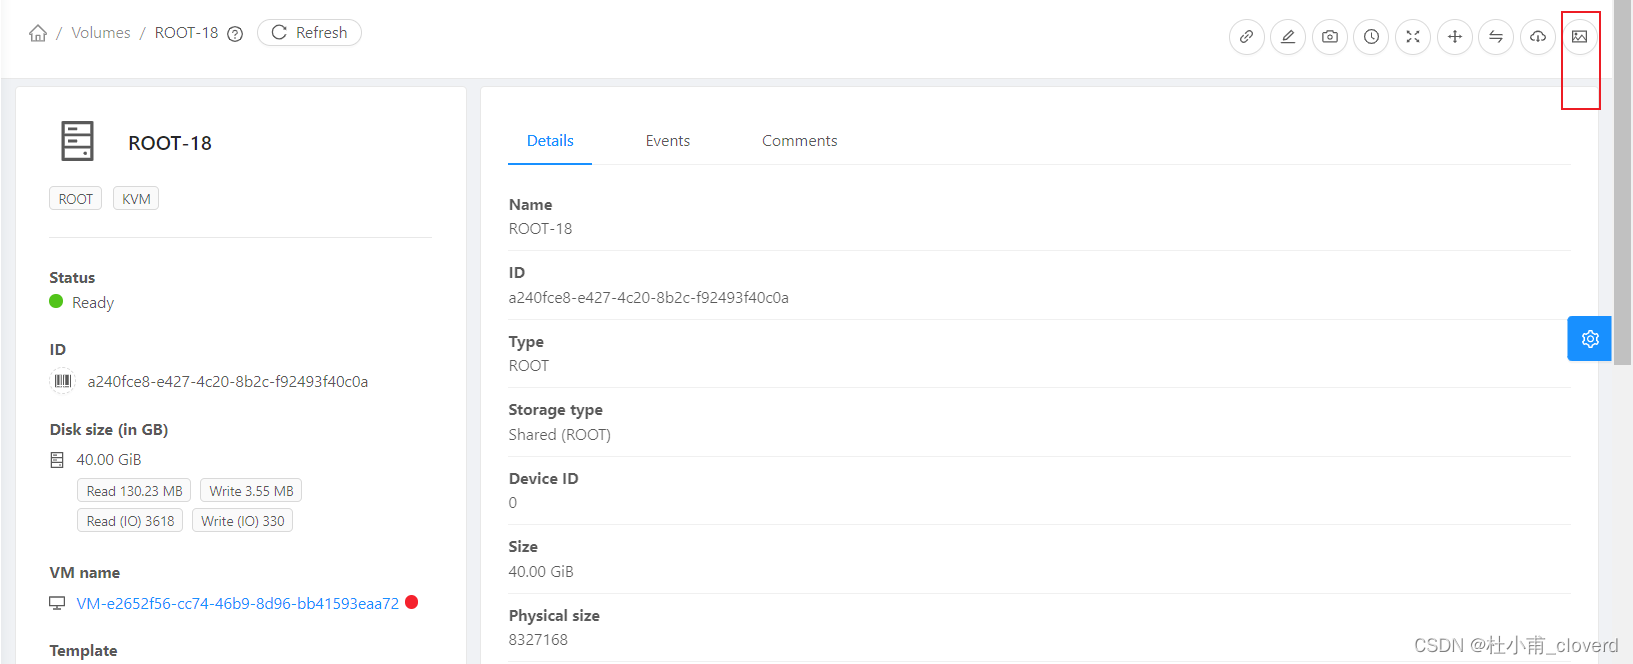Click the ROOT tag

[x=76, y=199]
